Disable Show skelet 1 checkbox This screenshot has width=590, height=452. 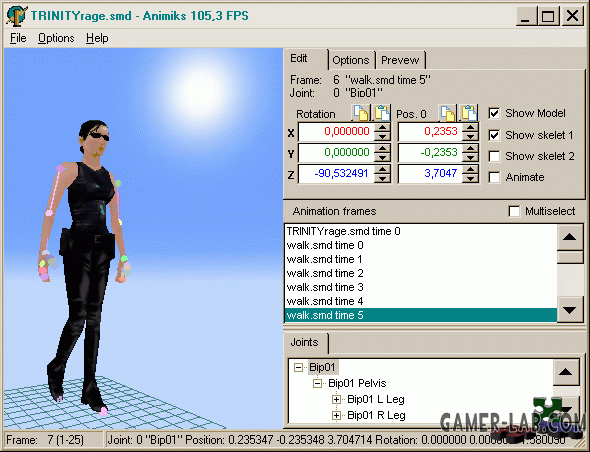click(494, 135)
